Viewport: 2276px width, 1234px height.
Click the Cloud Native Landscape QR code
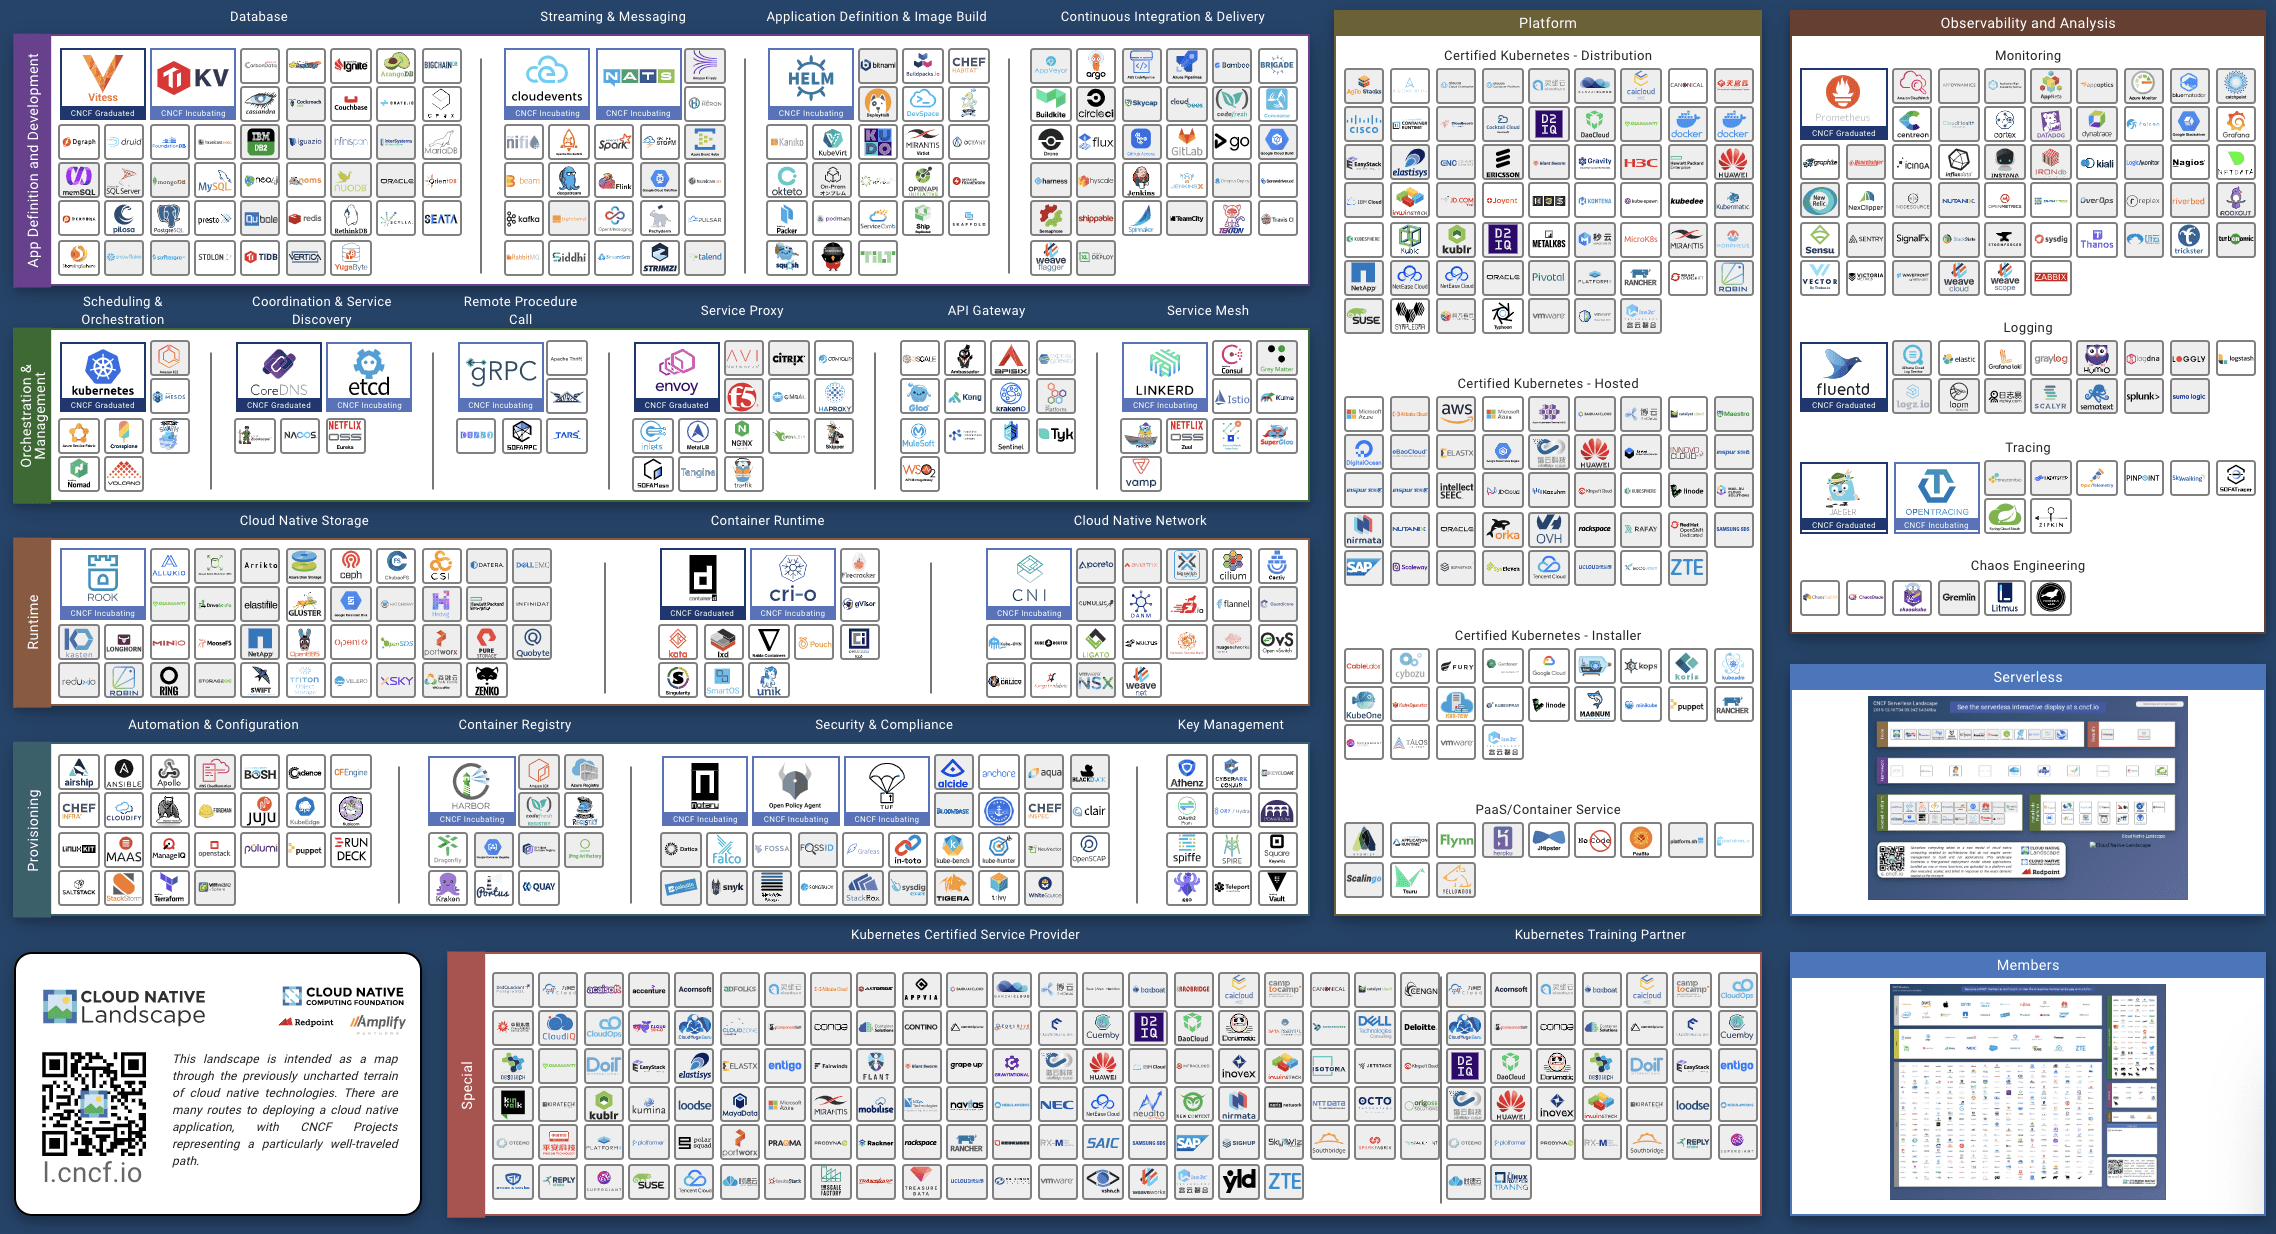click(94, 1104)
